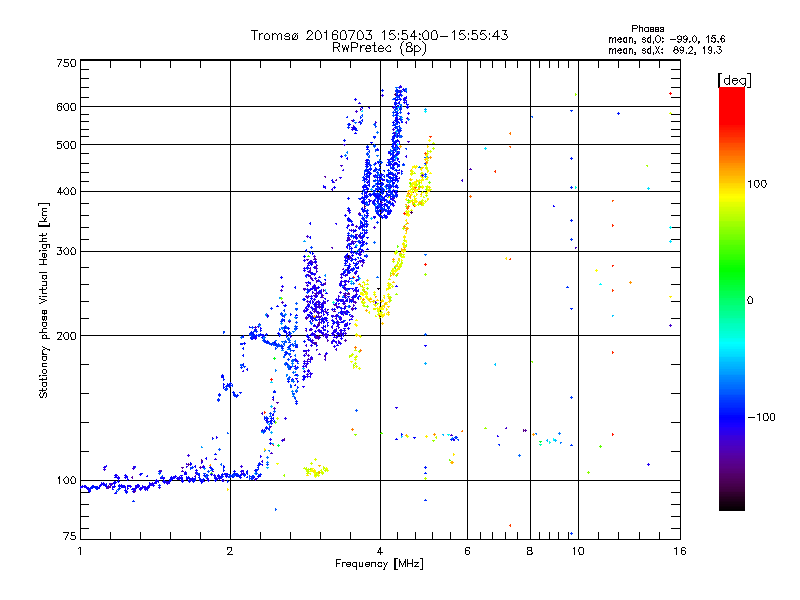Viewport: 800px width, 600px height.
Task: Click the y-axis tick label "750"
Action: pyautogui.click(x=66, y=63)
